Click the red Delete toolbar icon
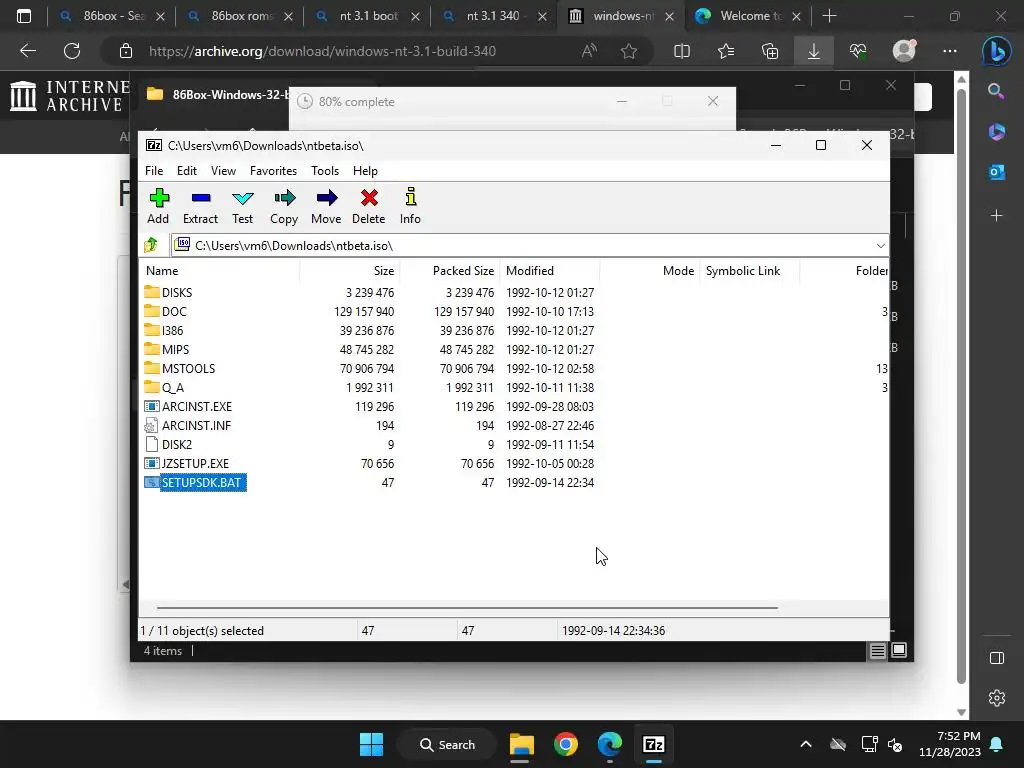Viewport: 1024px width, 768px height. click(x=369, y=206)
